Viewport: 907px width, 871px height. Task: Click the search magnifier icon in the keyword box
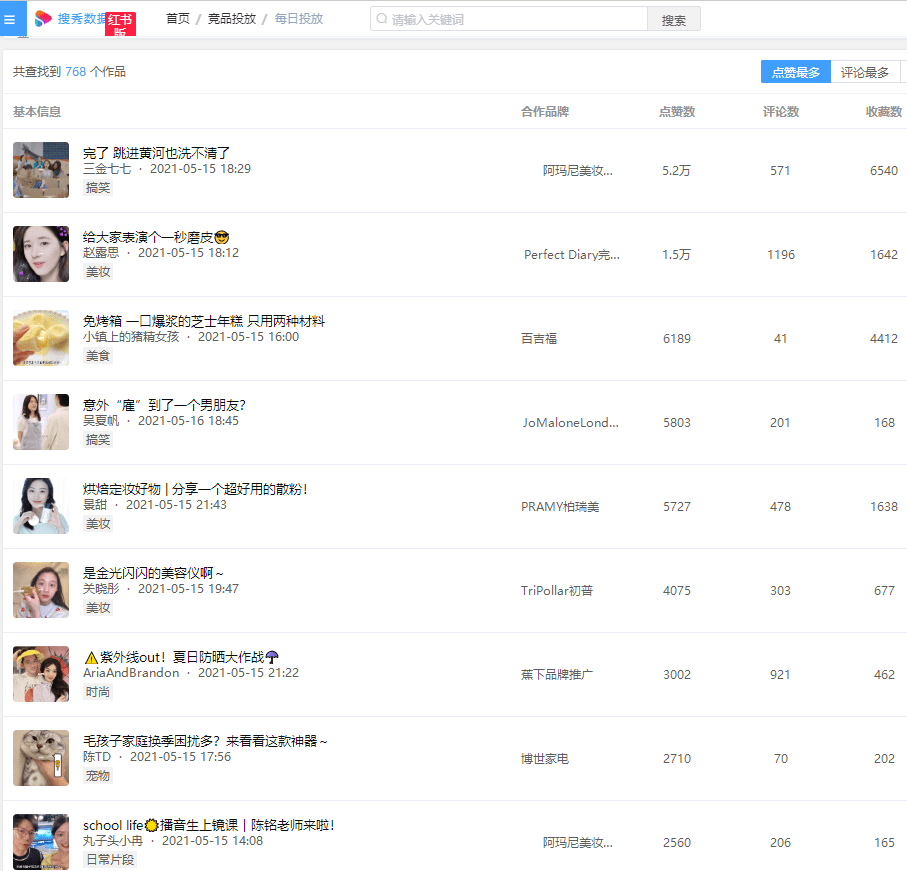[x=382, y=19]
